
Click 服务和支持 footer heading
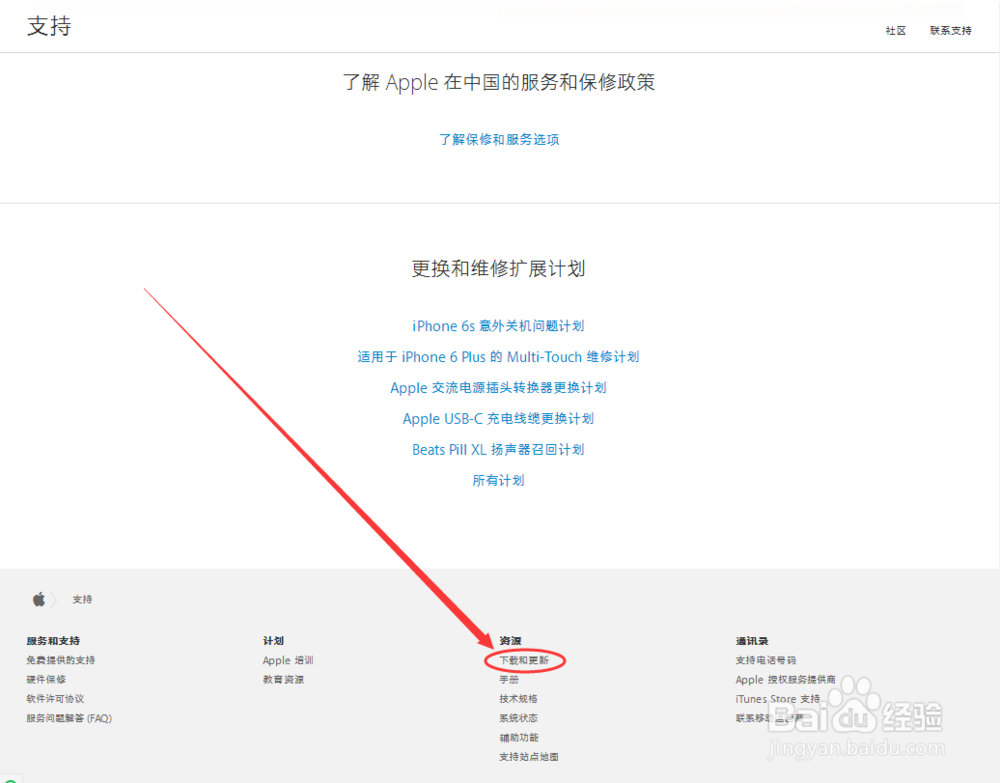(x=53, y=641)
